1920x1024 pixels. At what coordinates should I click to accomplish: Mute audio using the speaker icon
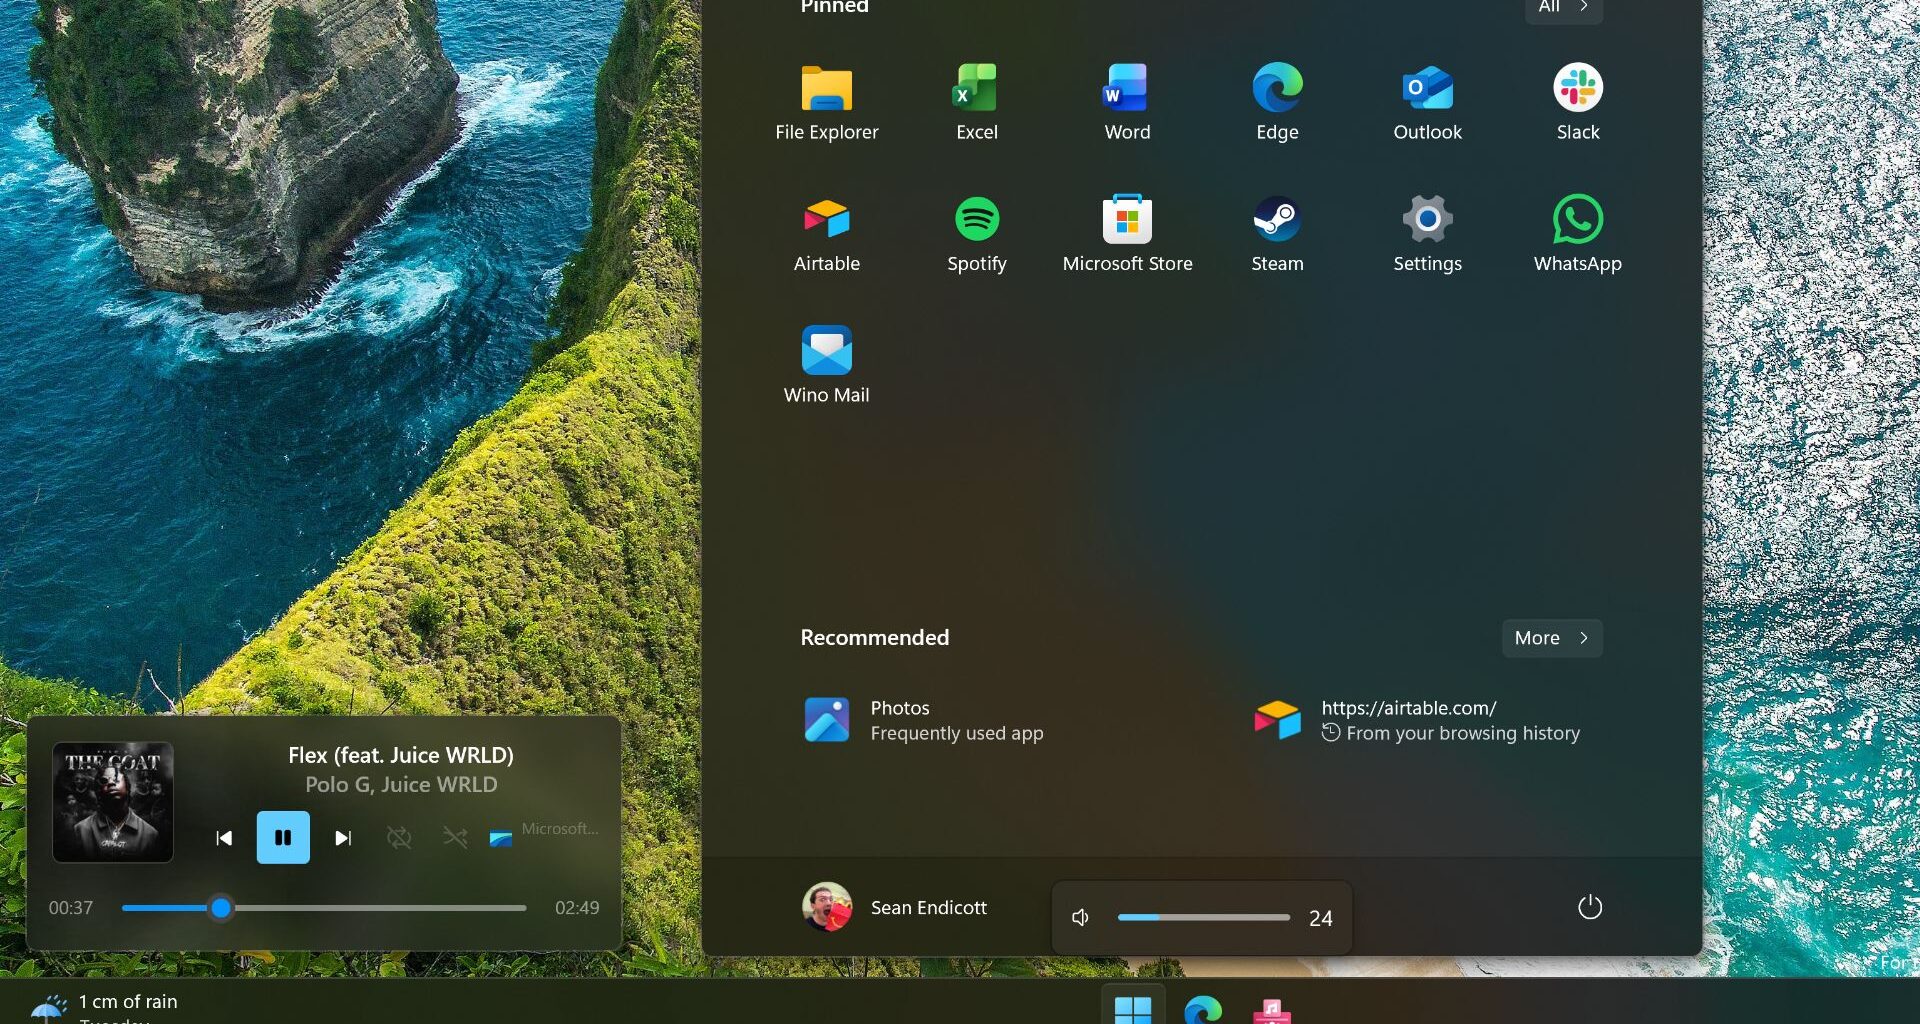coord(1081,917)
